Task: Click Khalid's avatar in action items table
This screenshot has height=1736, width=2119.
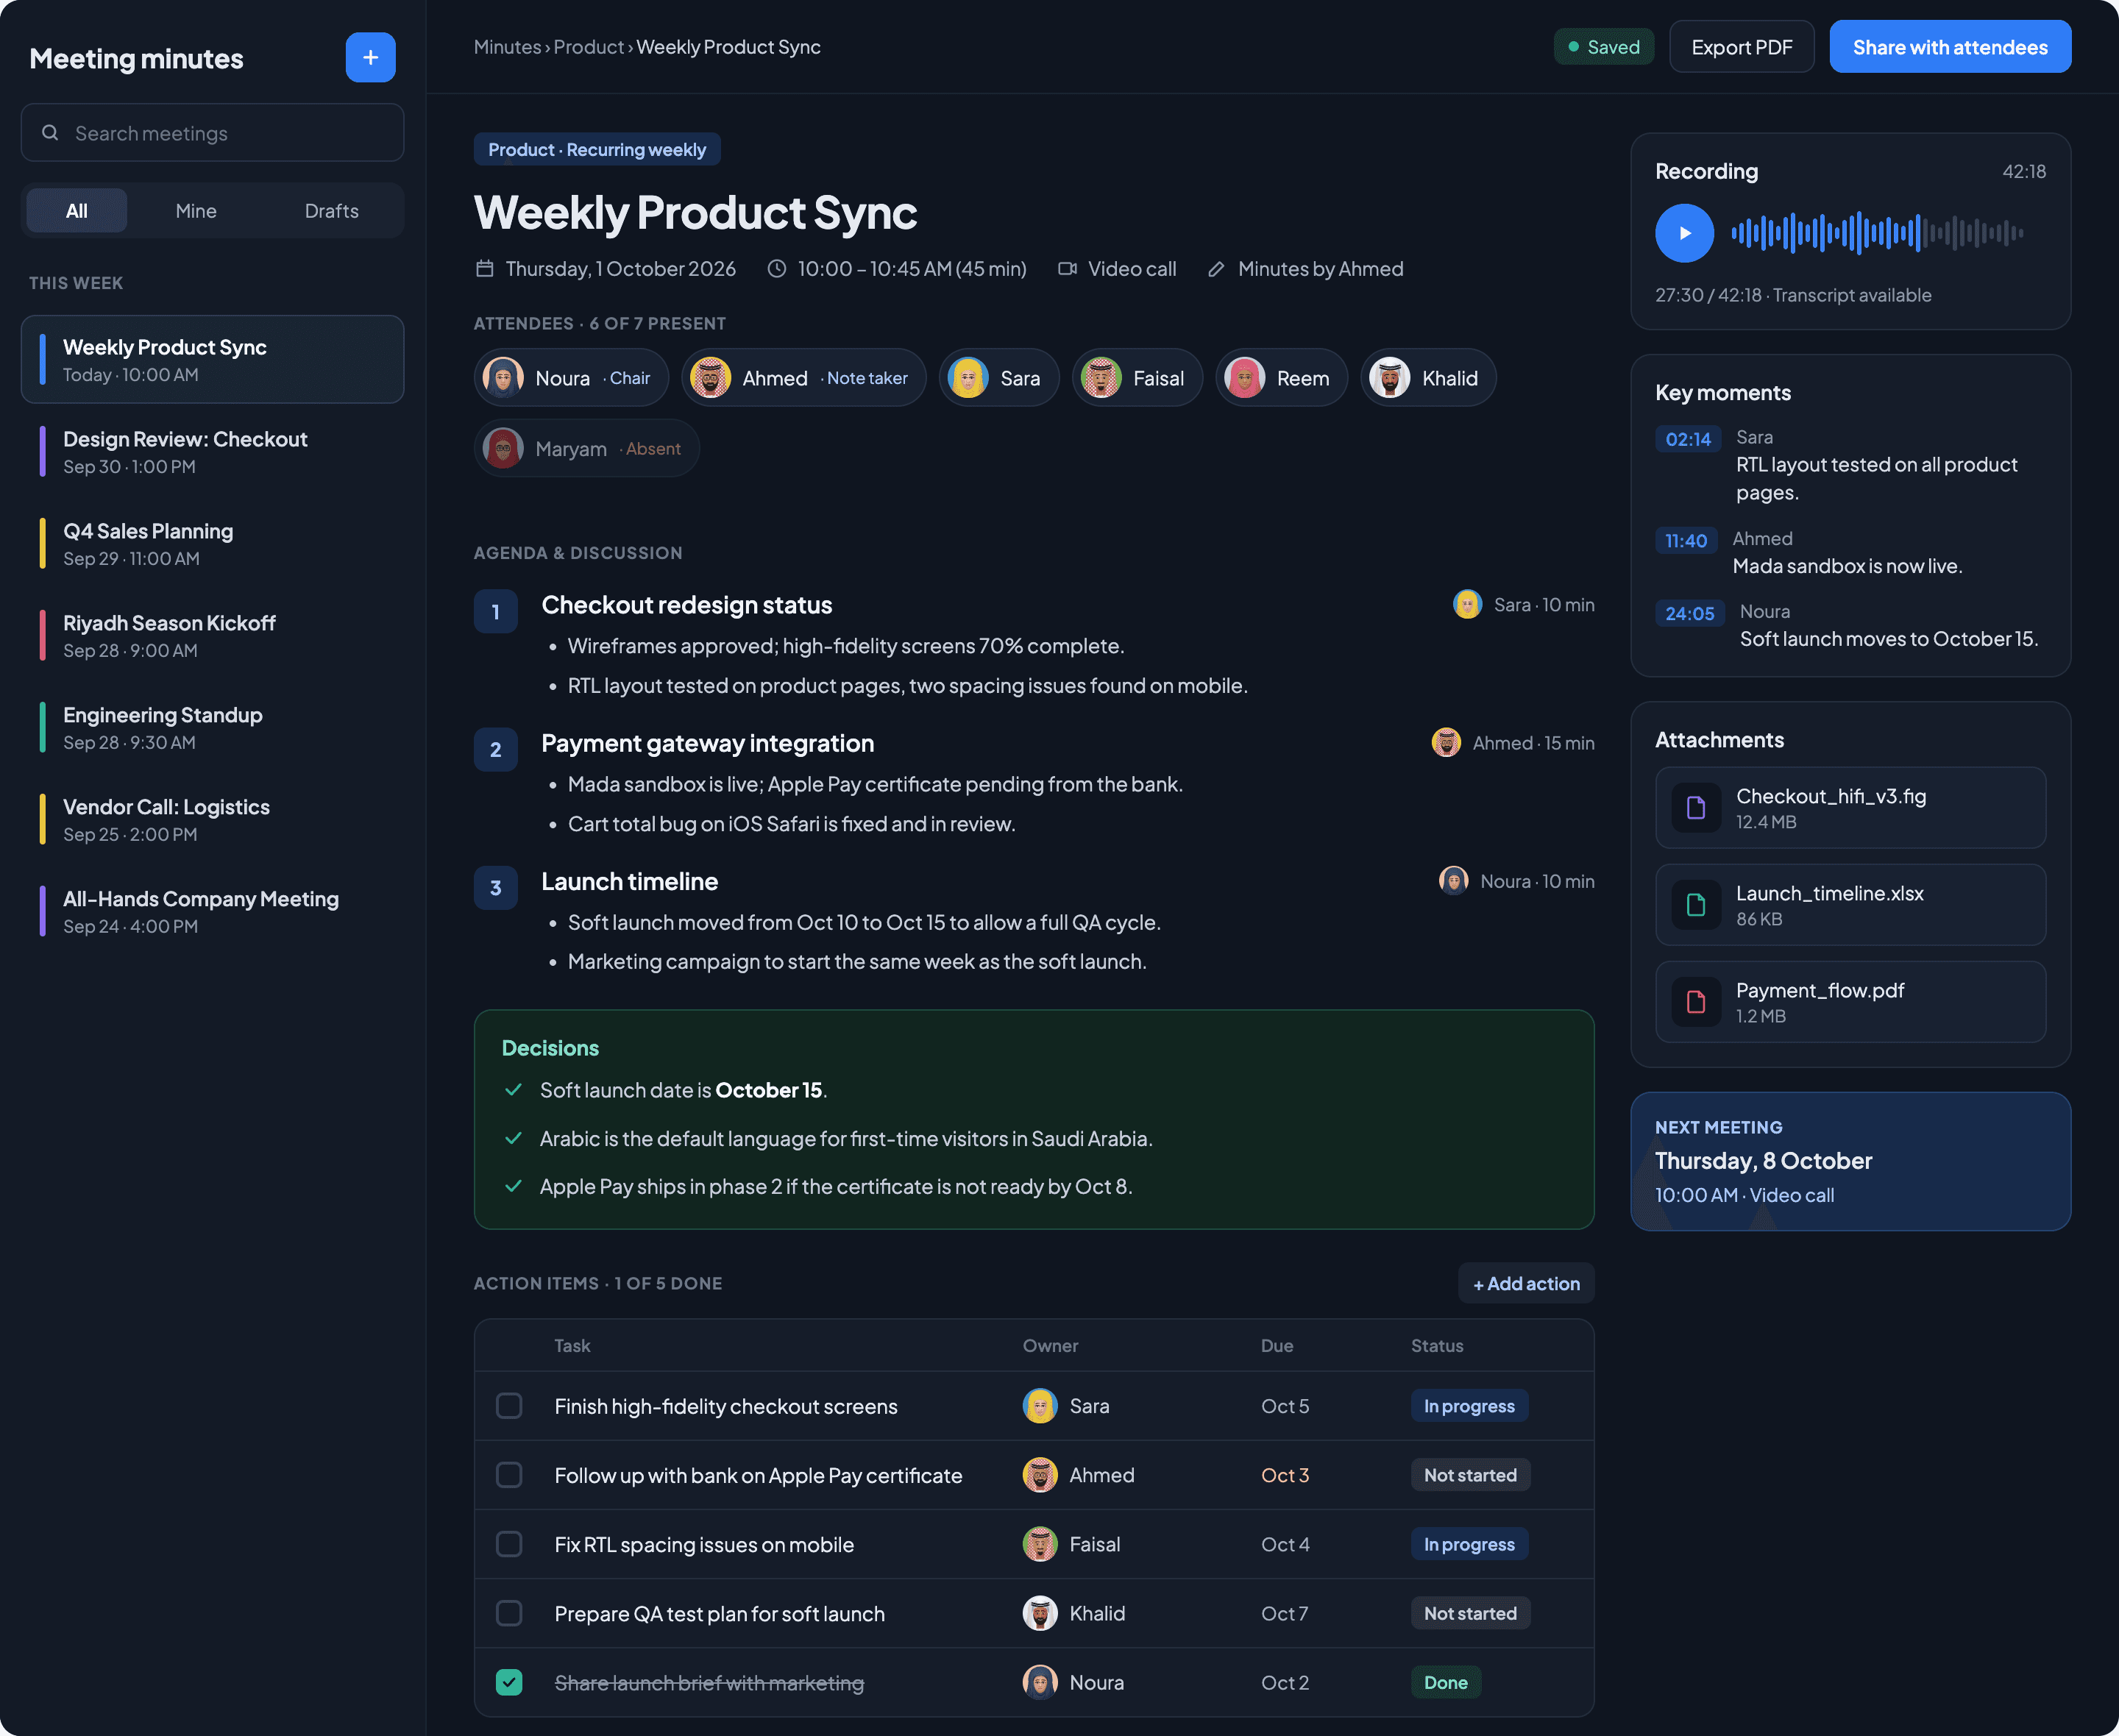Action: [x=1040, y=1613]
